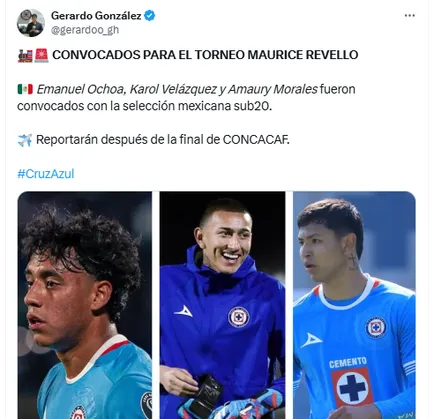Follow the #CruzAzul hashtag link

click(x=46, y=174)
